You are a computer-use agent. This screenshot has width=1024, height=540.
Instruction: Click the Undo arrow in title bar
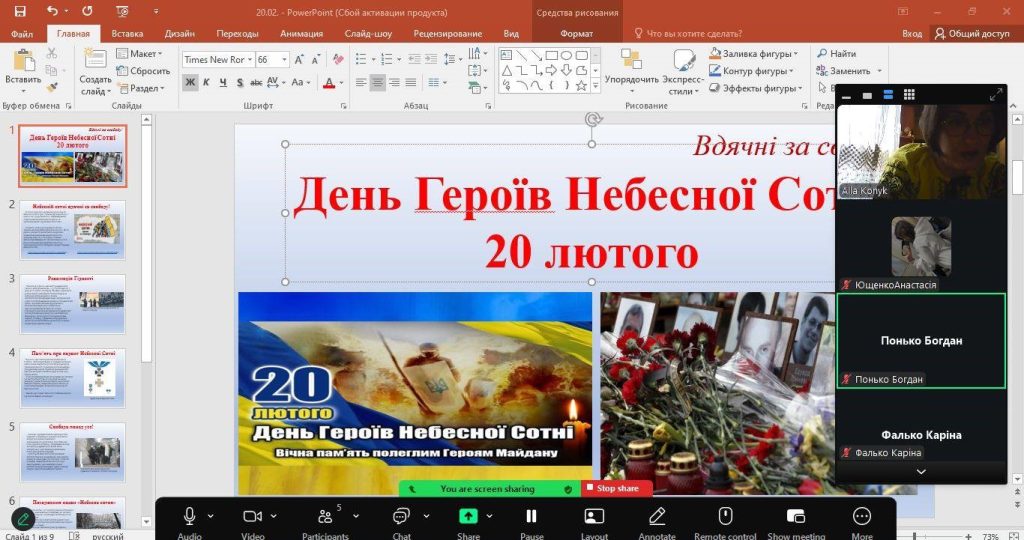pyautogui.click(x=52, y=11)
